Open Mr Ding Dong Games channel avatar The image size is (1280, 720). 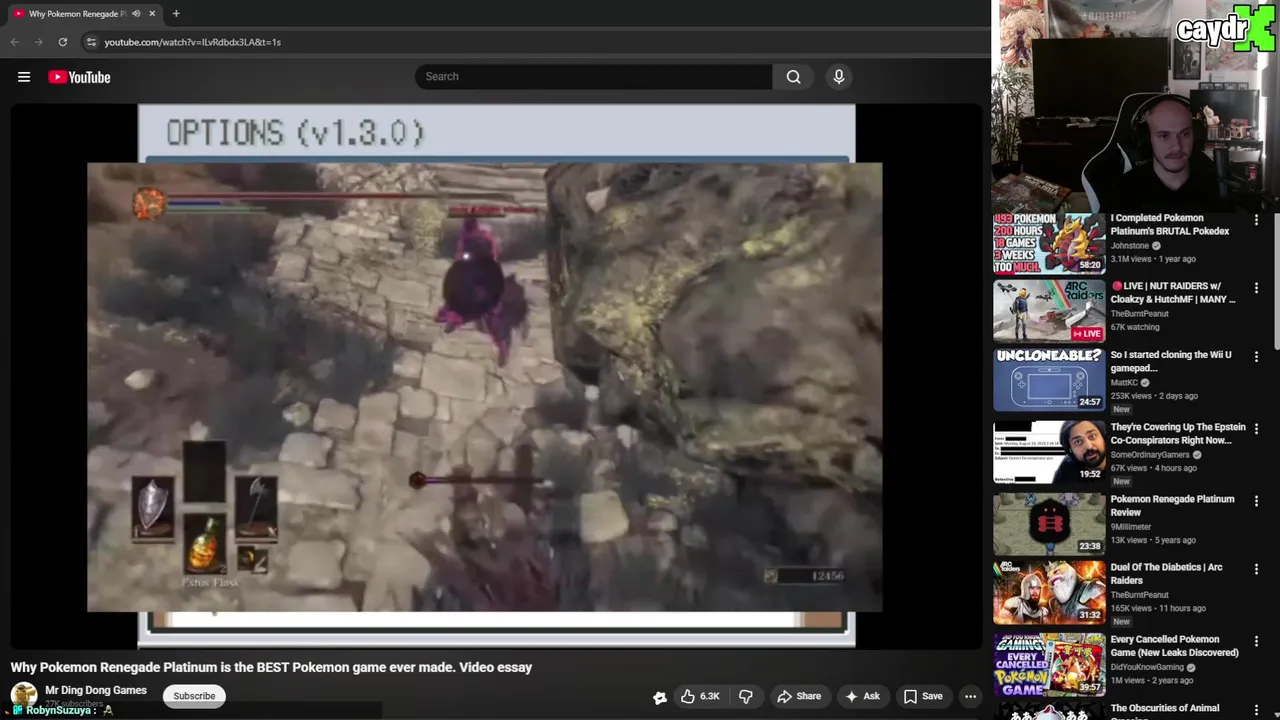[23, 695]
